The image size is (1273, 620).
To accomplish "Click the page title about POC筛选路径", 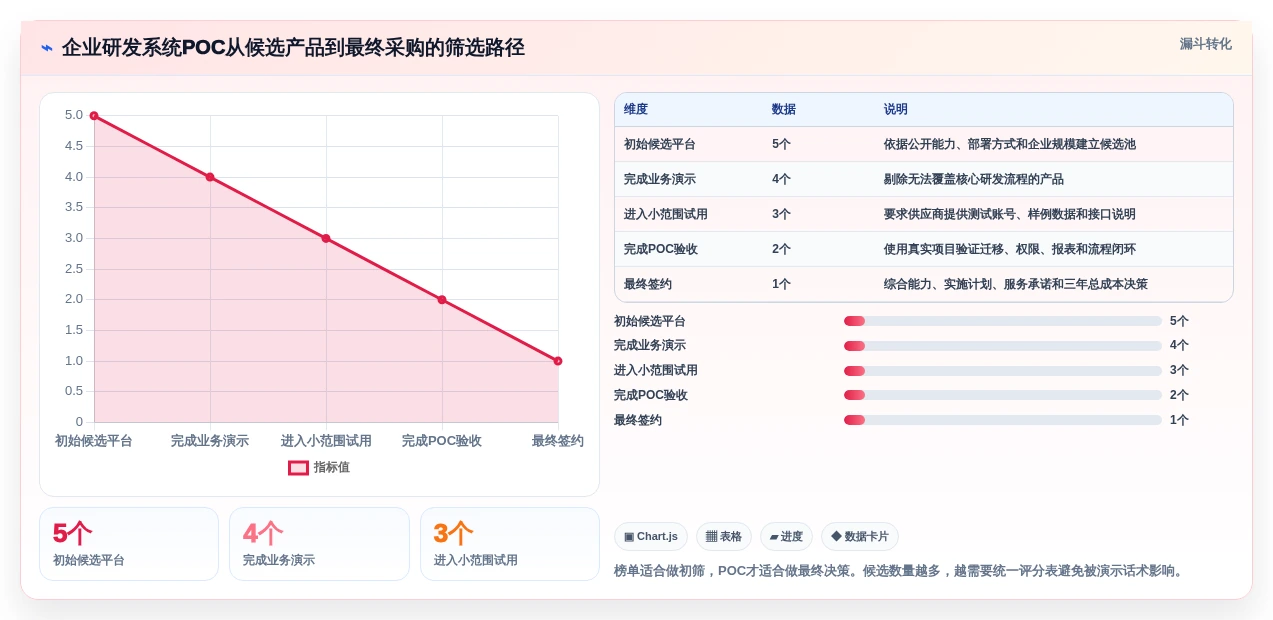I will click(293, 47).
